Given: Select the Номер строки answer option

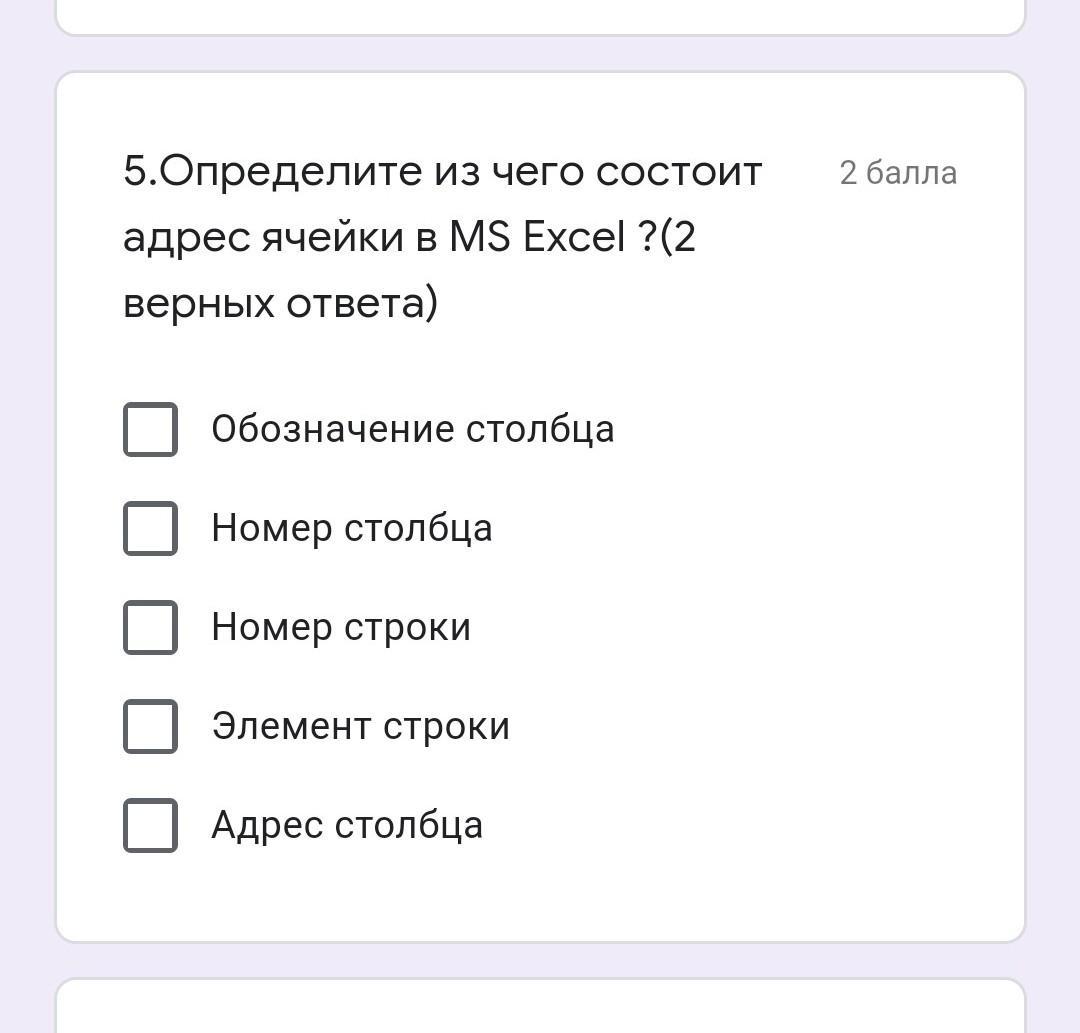Looking at the screenshot, I should 340,627.
